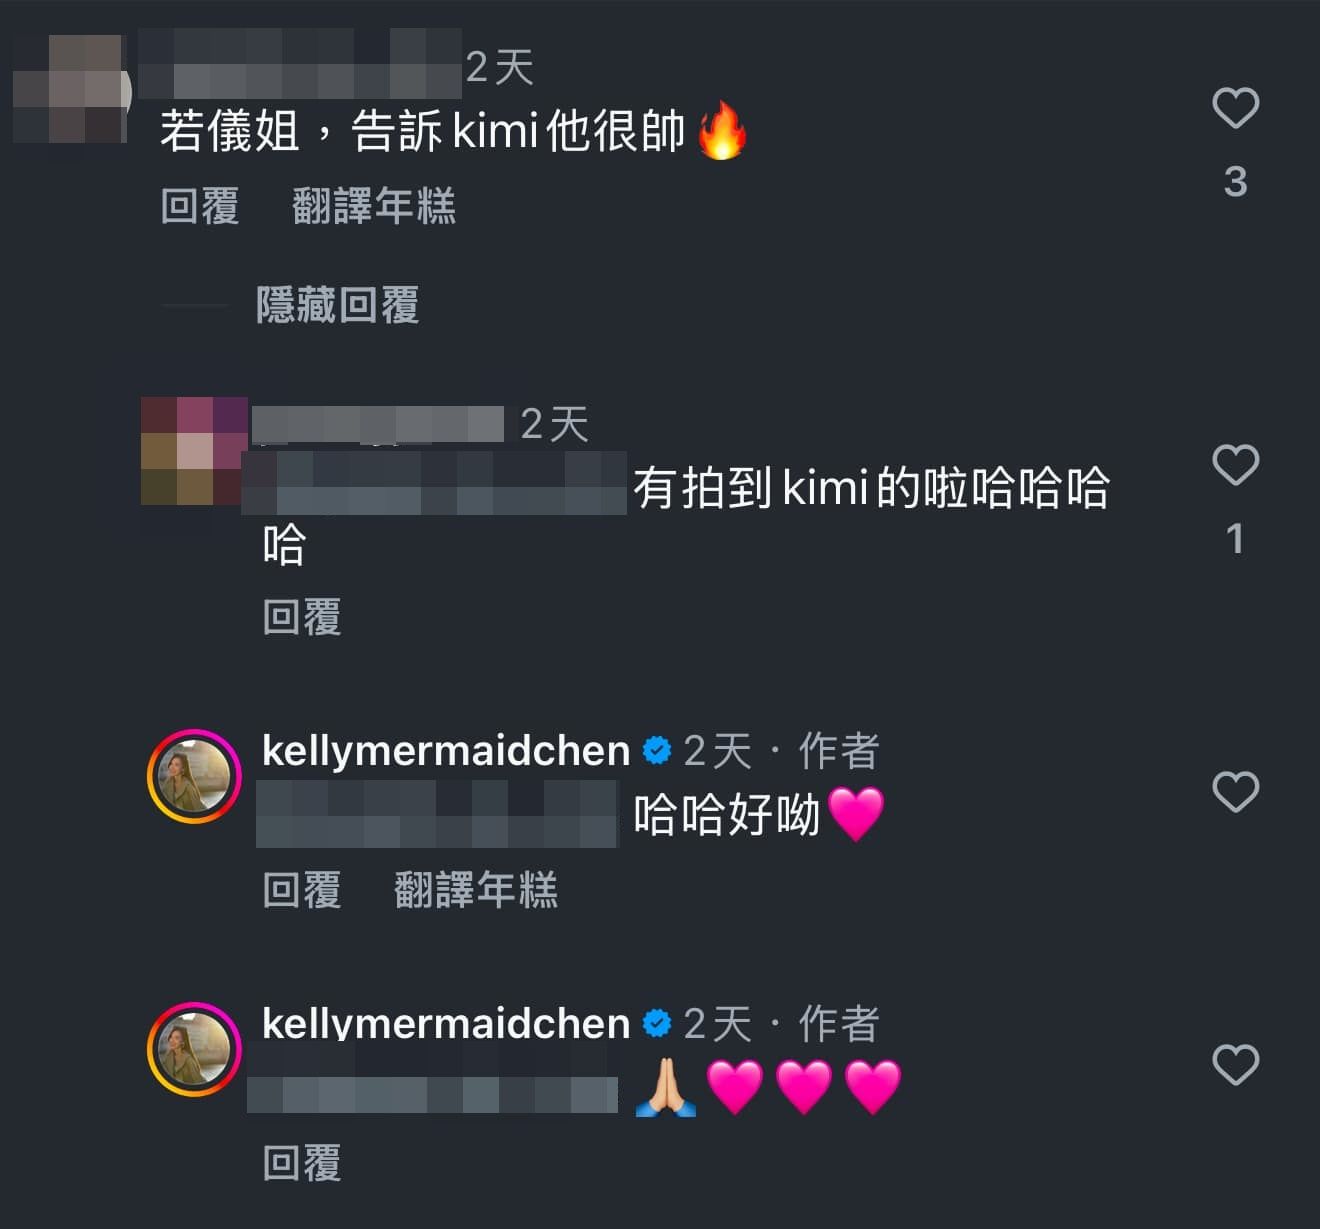Like the praying hands emoji reply
This screenshot has height=1229, width=1320.
(x=1235, y=1064)
